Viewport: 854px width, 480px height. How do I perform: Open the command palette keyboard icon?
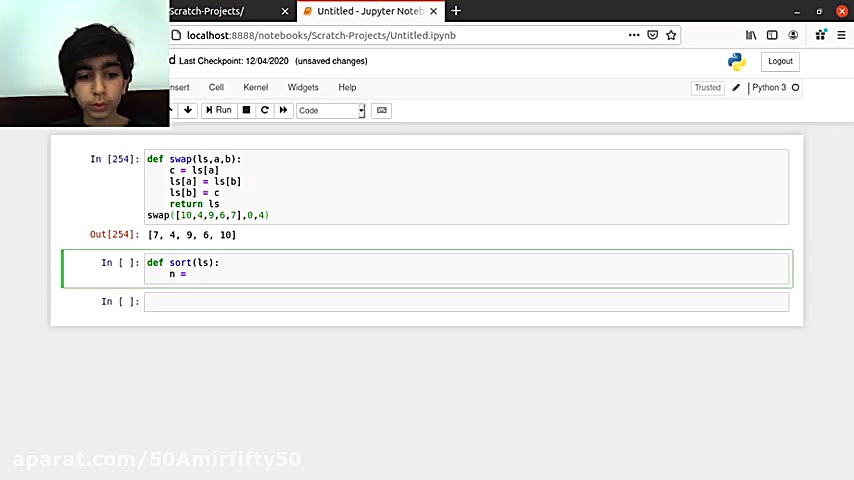381,111
